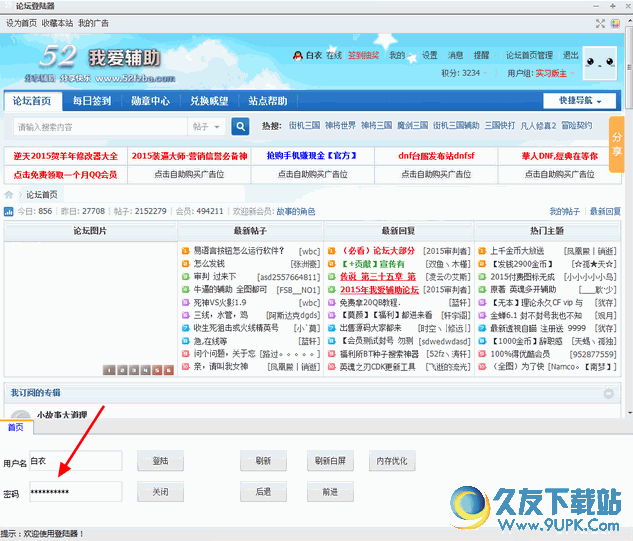The width and height of the screenshot is (633, 541).
Task: Click the 前进 button
Action: coord(330,492)
